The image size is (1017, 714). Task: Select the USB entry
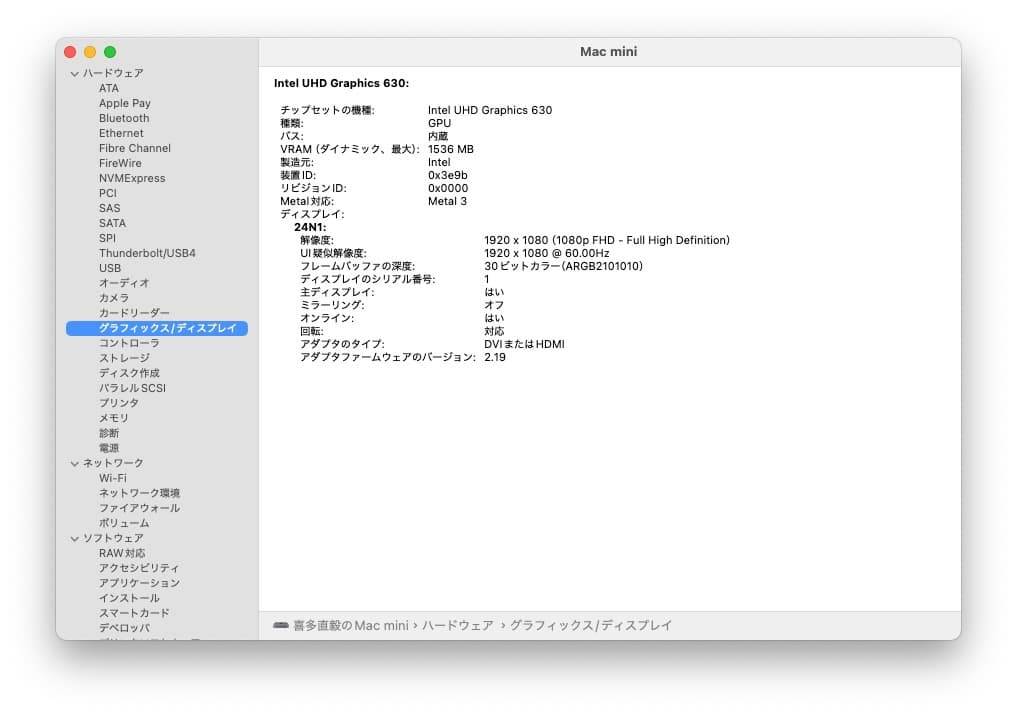tap(108, 267)
